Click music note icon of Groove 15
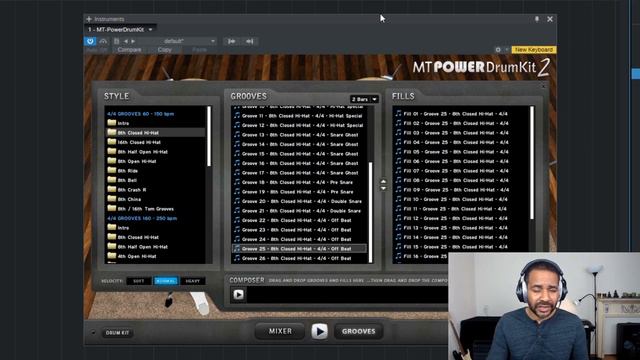Screen dimensions: 640x360 tap(237, 153)
